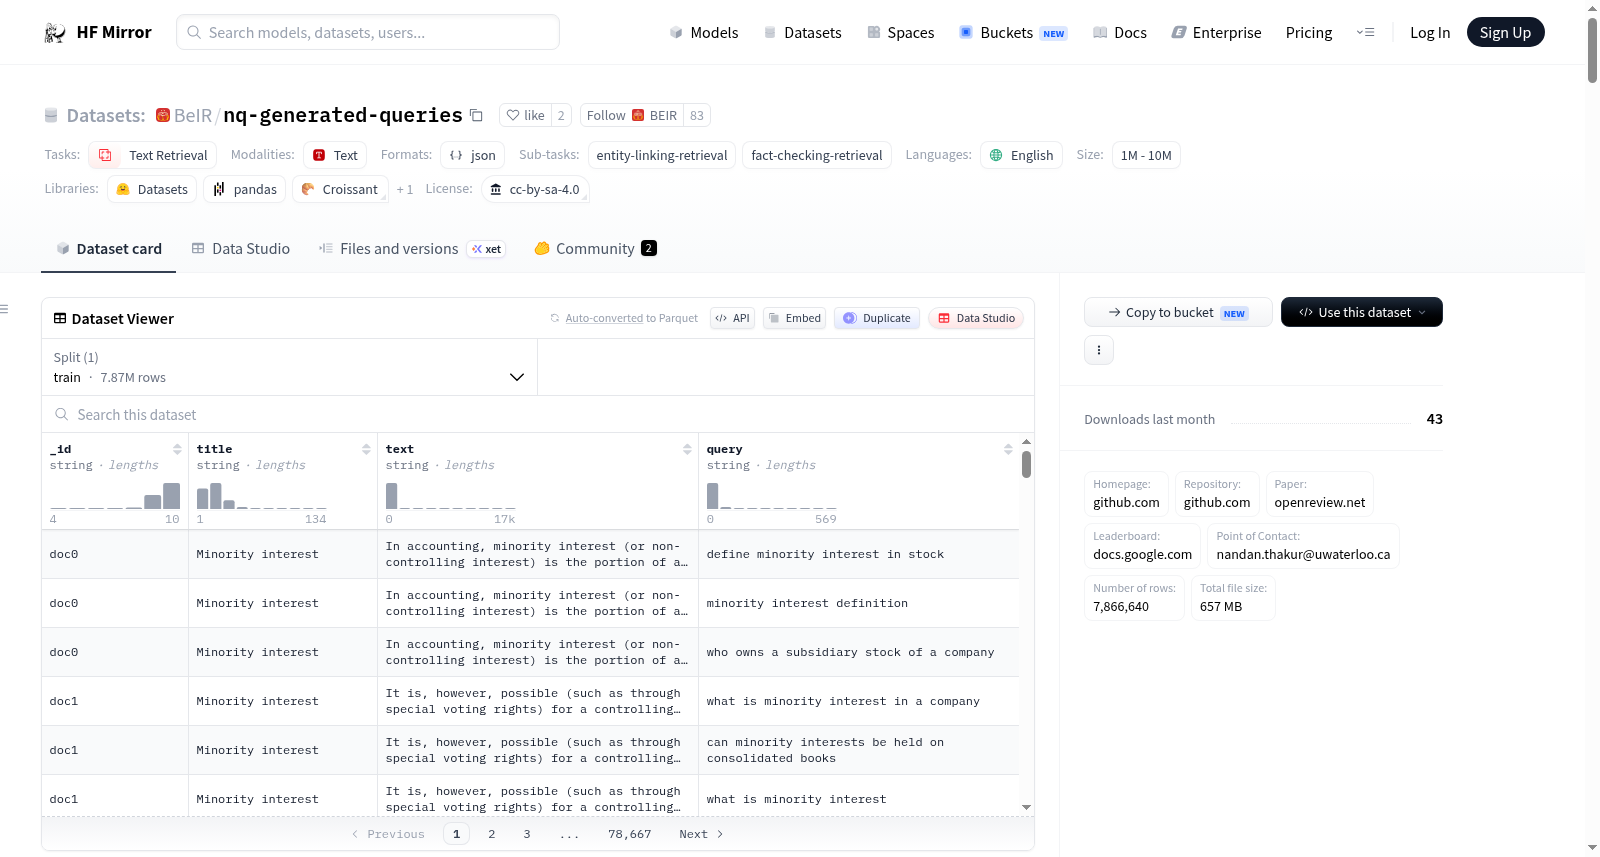Follow the BEIR organization
The width and height of the screenshot is (1600, 857).
(x=632, y=116)
